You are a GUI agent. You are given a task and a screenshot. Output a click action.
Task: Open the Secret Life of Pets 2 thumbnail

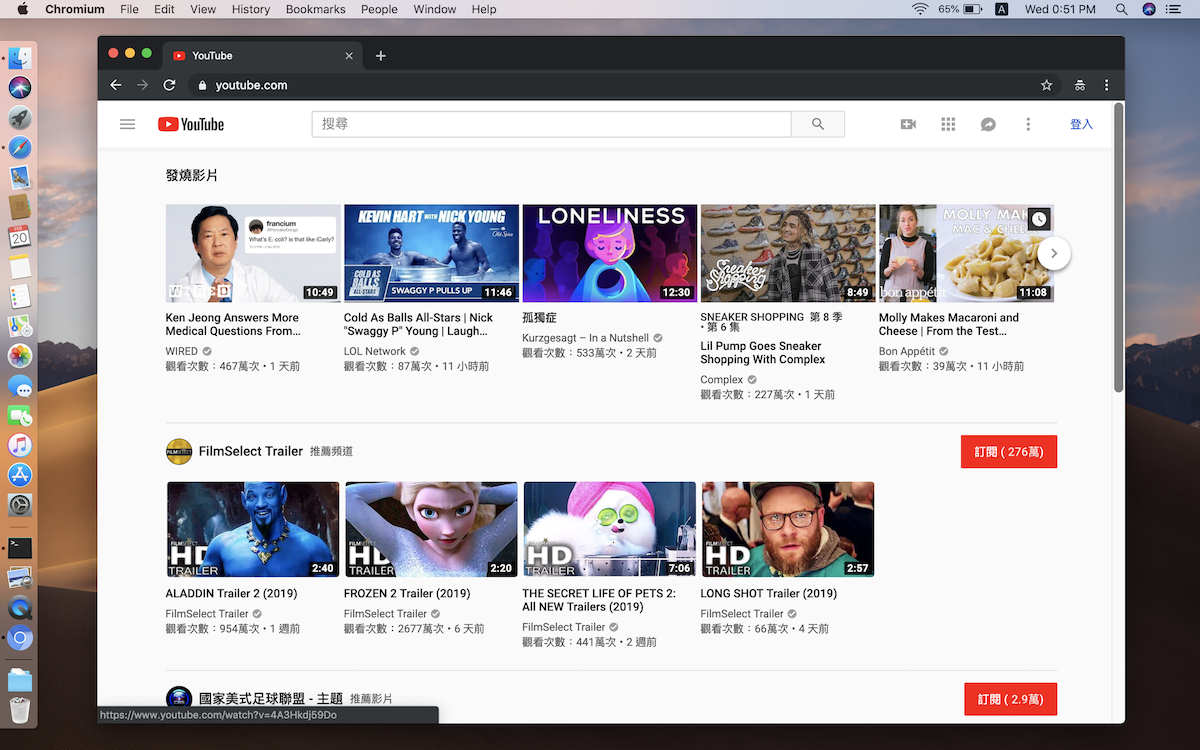(610, 529)
